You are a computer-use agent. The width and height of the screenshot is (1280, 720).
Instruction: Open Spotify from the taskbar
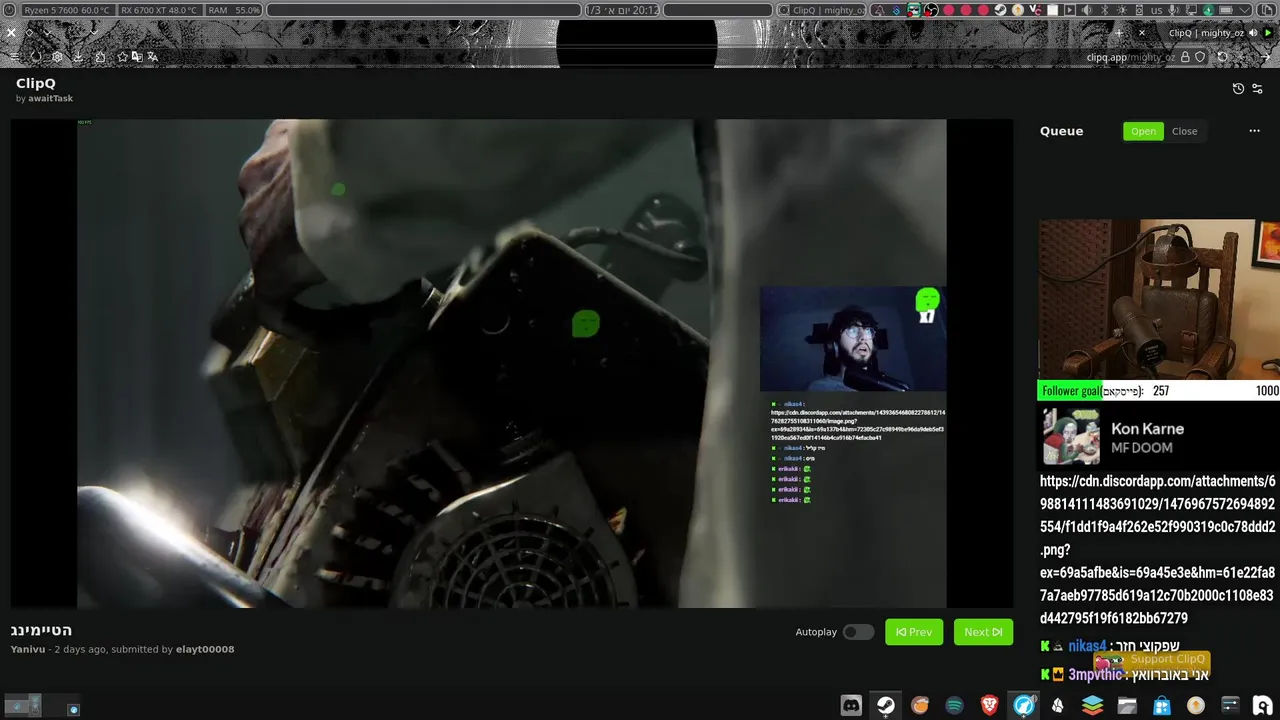pyautogui.click(x=954, y=705)
